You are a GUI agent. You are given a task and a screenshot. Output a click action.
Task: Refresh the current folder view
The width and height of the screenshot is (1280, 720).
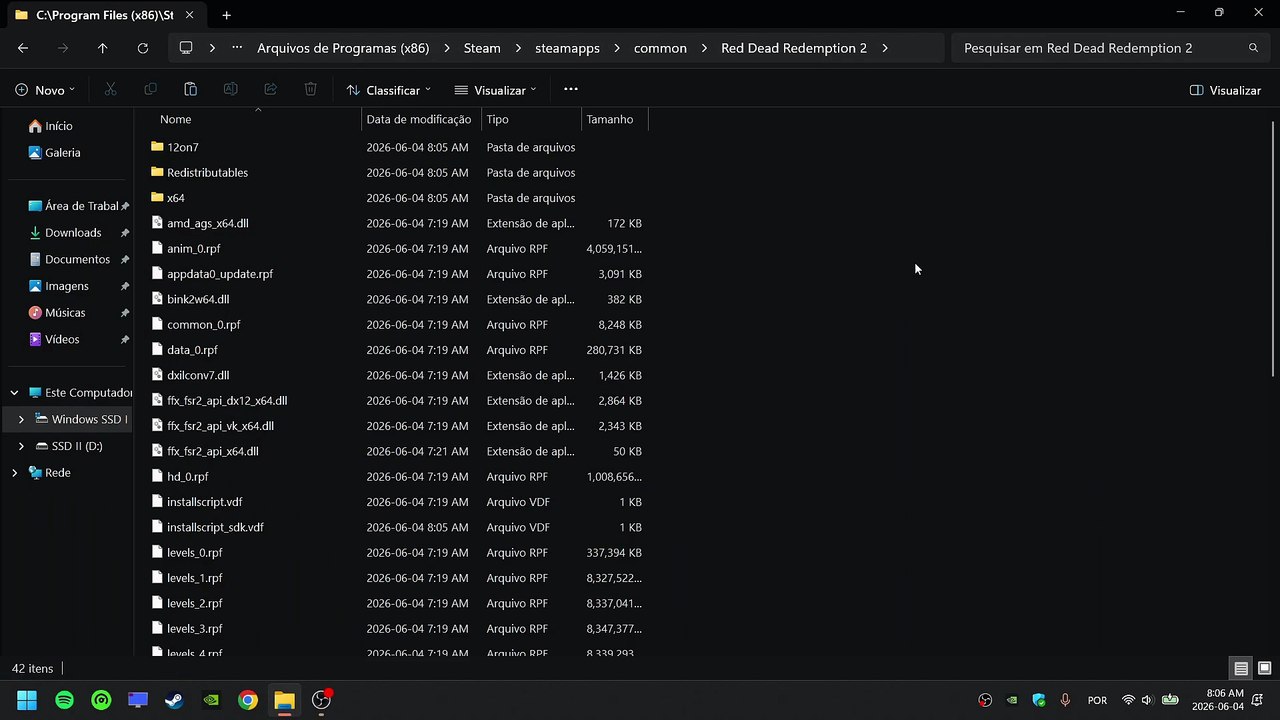[143, 48]
